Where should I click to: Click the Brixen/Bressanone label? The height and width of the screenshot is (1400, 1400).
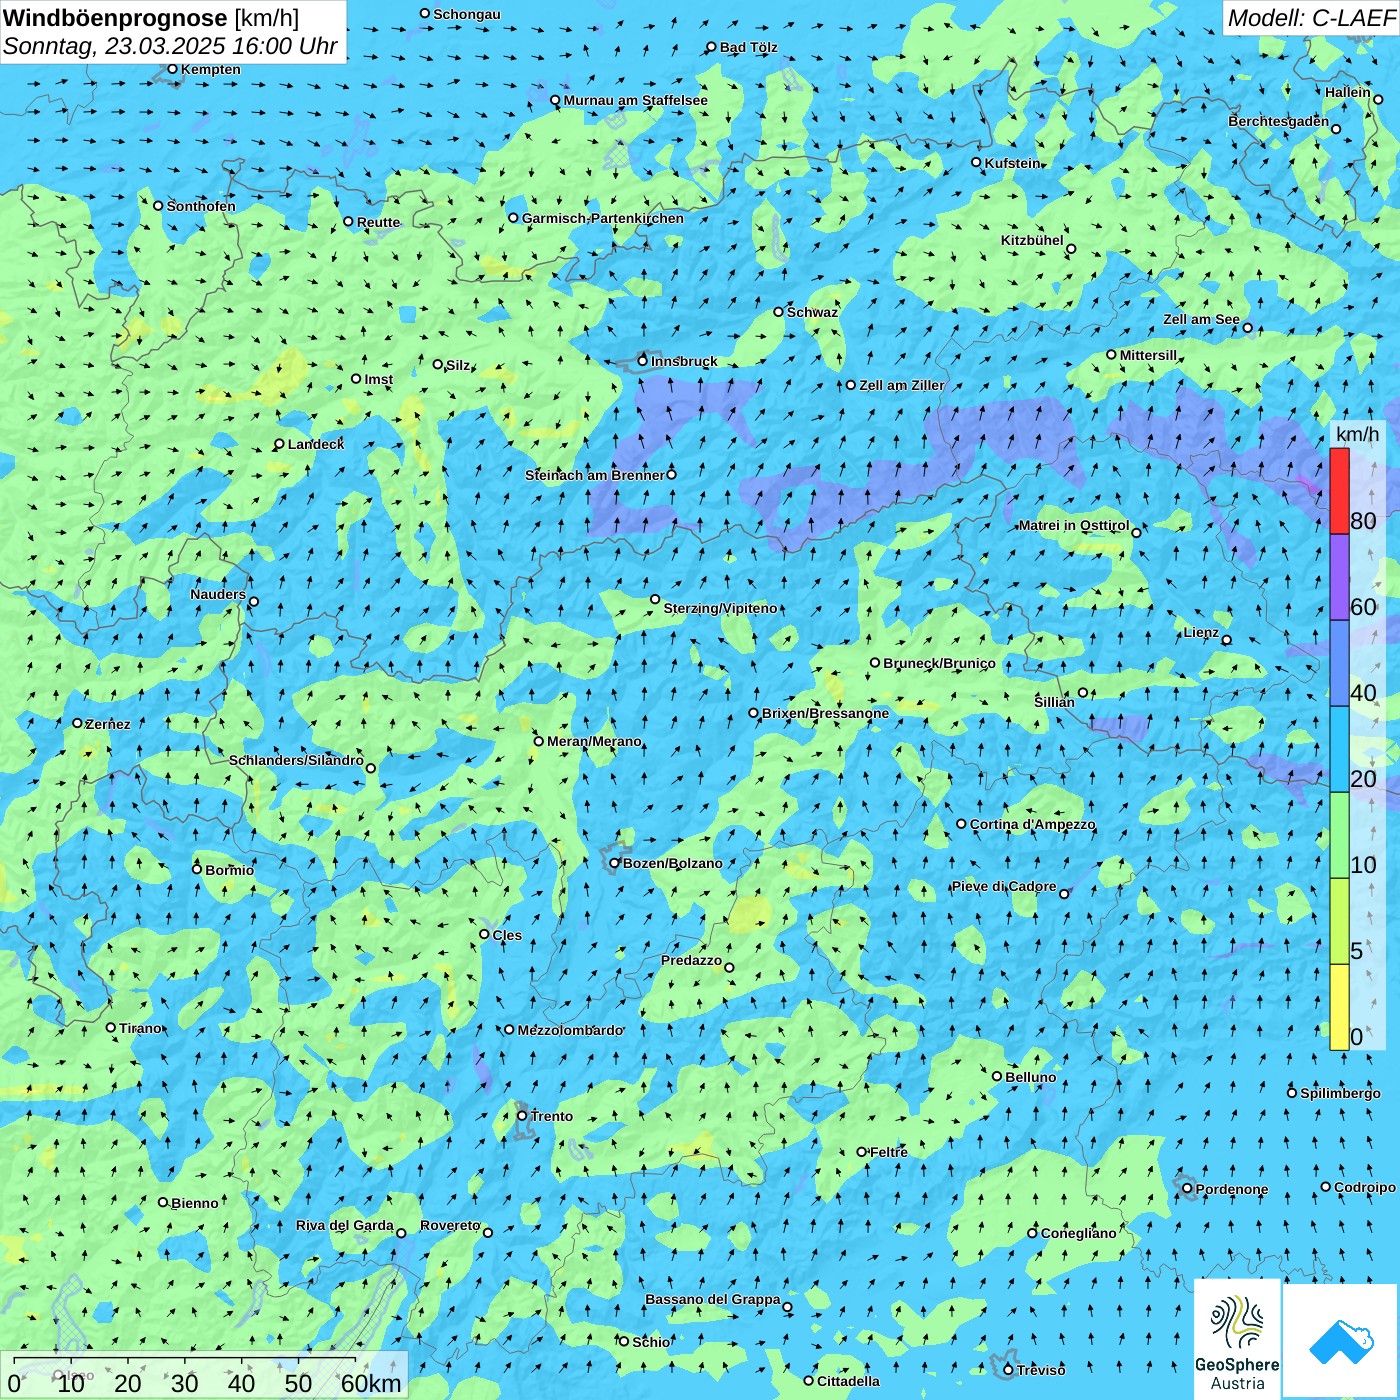(825, 713)
